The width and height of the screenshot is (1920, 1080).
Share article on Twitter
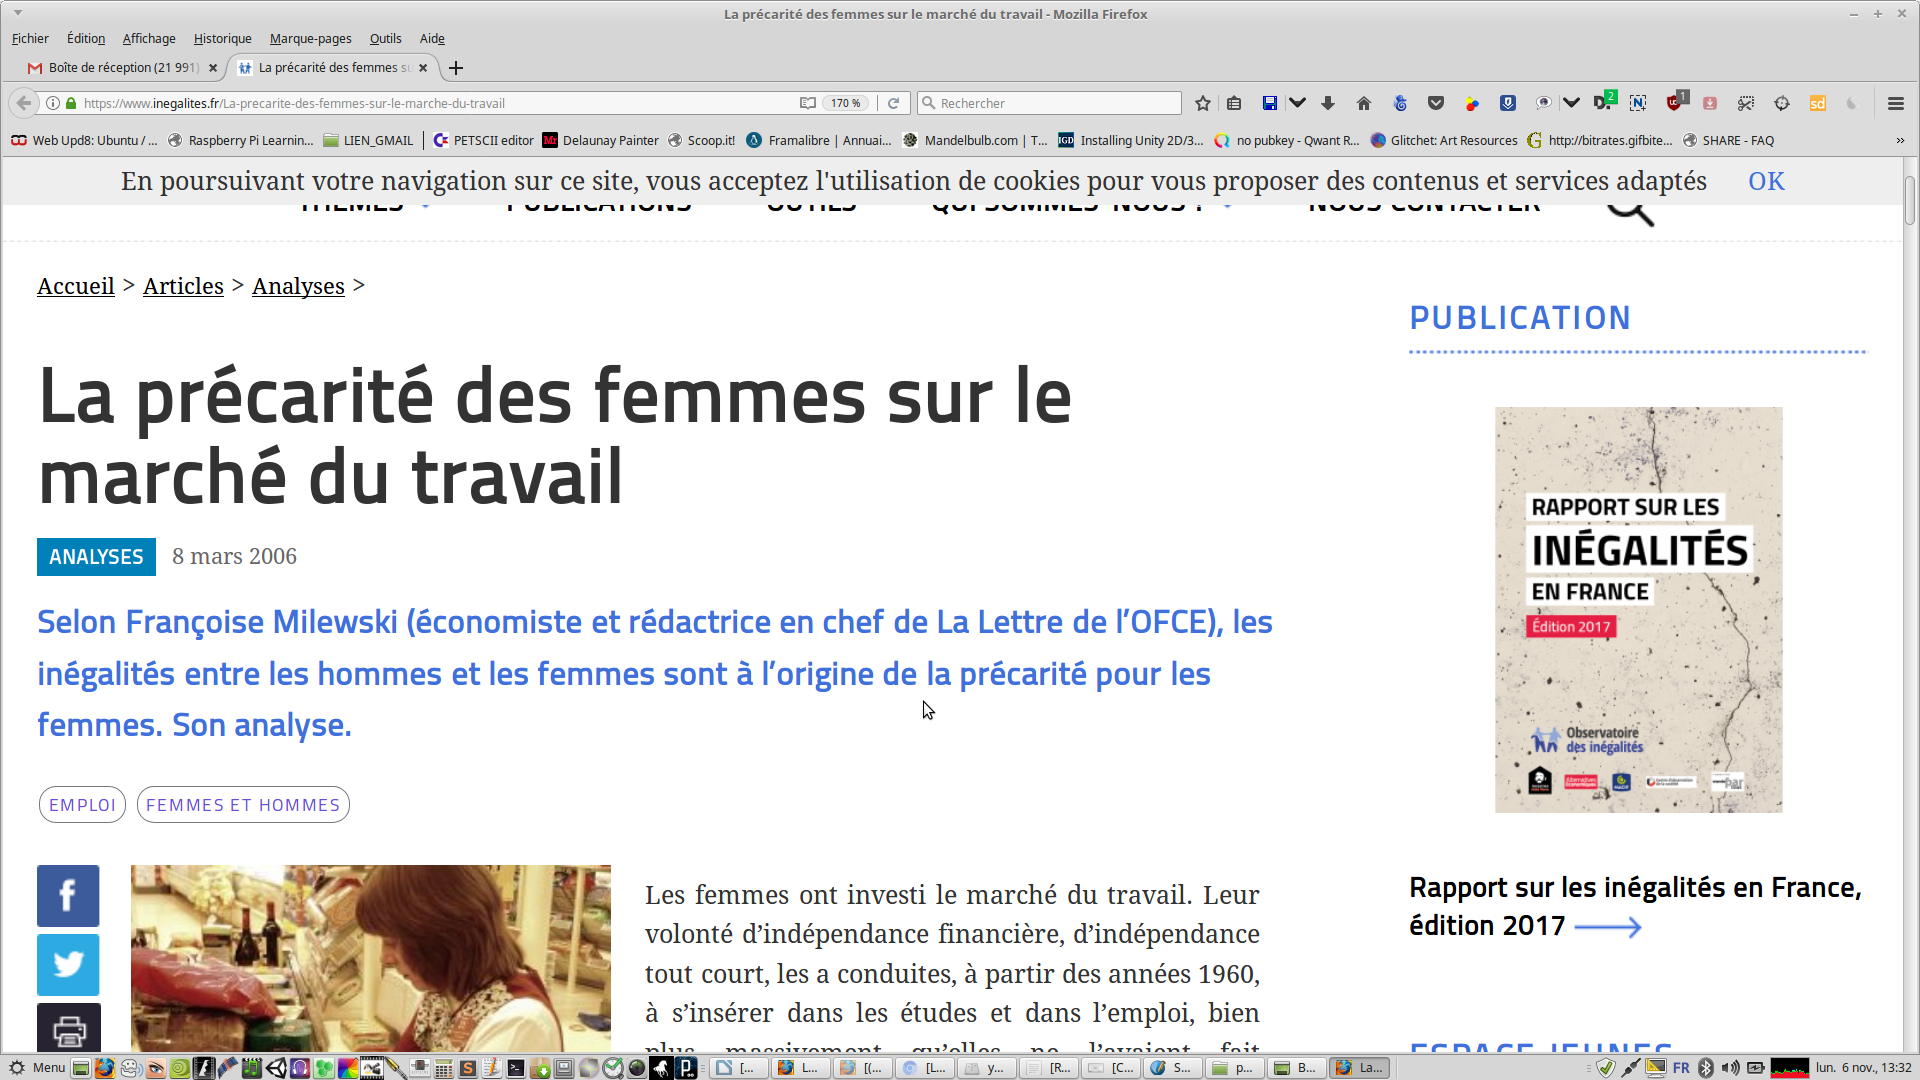click(68, 964)
